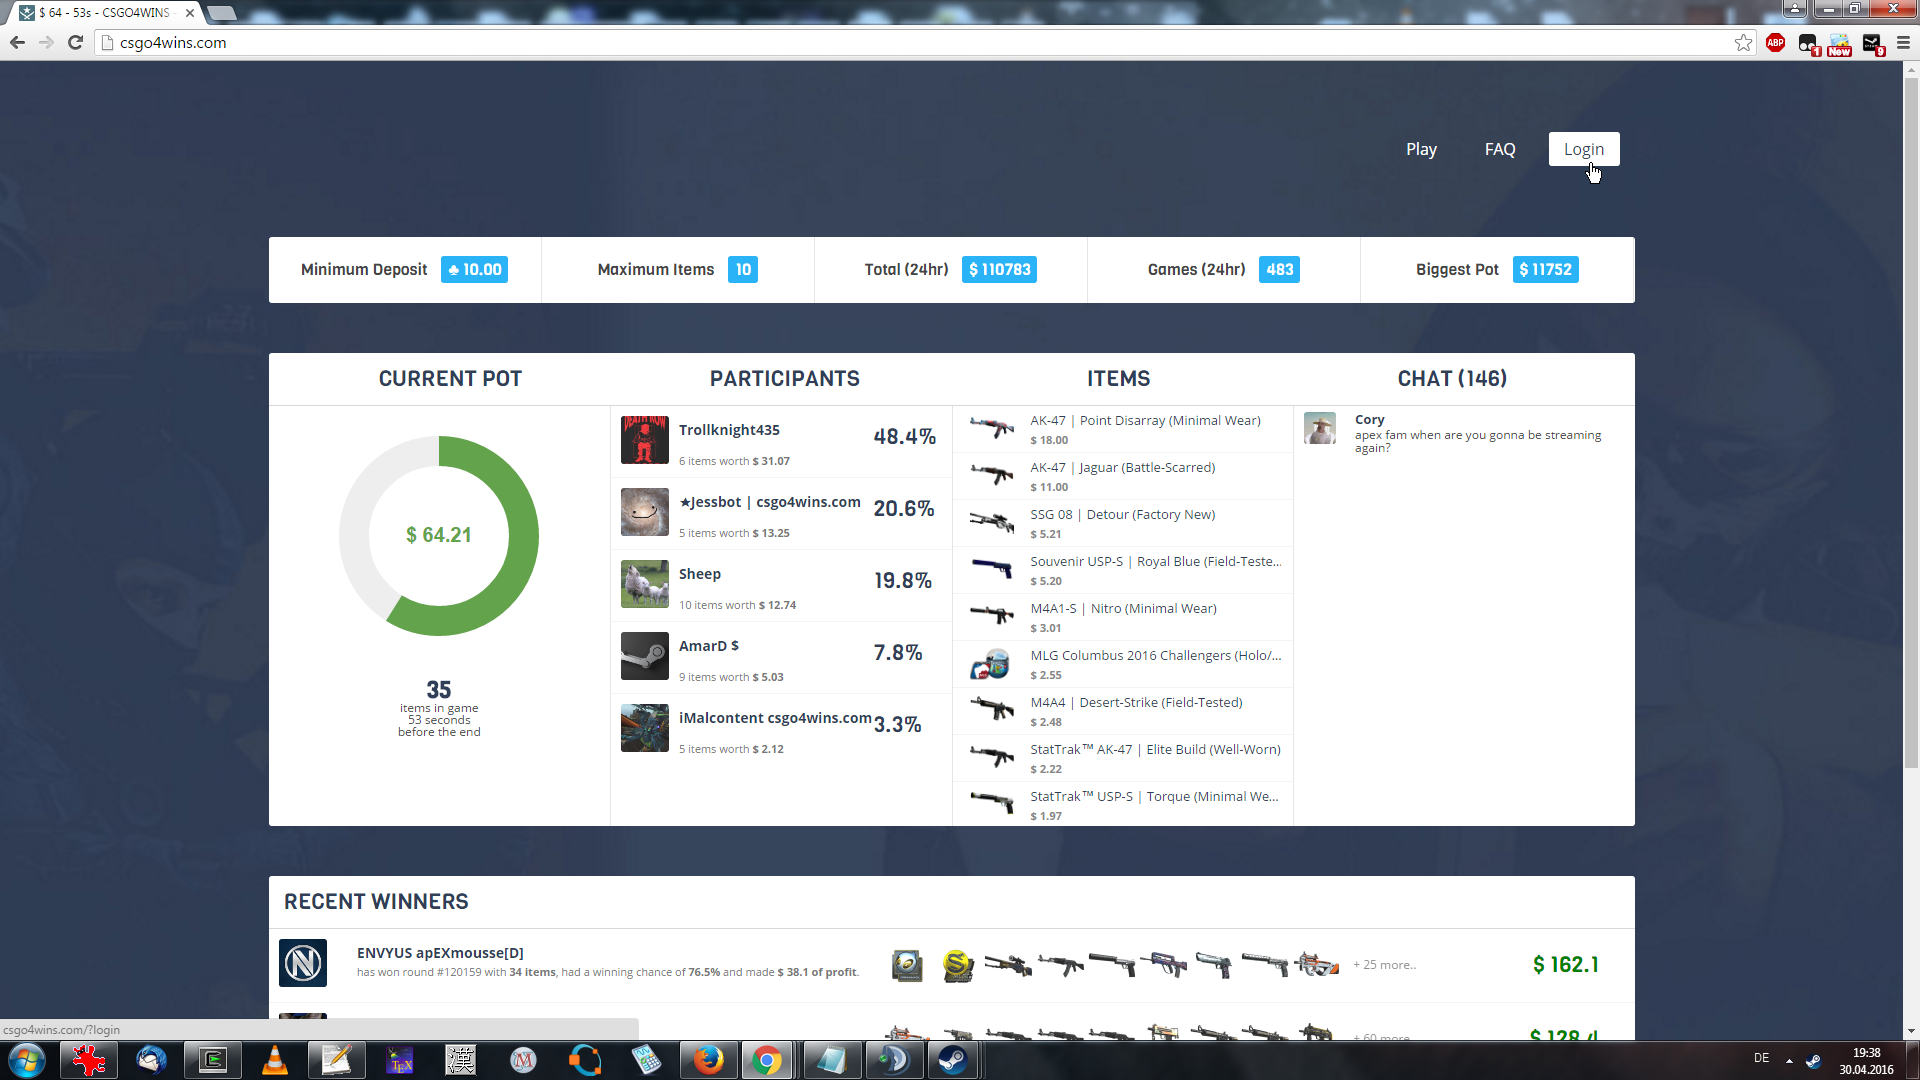Click the page vertical scrollbar
The image size is (1920, 1080).
(x=1910, y=420)
